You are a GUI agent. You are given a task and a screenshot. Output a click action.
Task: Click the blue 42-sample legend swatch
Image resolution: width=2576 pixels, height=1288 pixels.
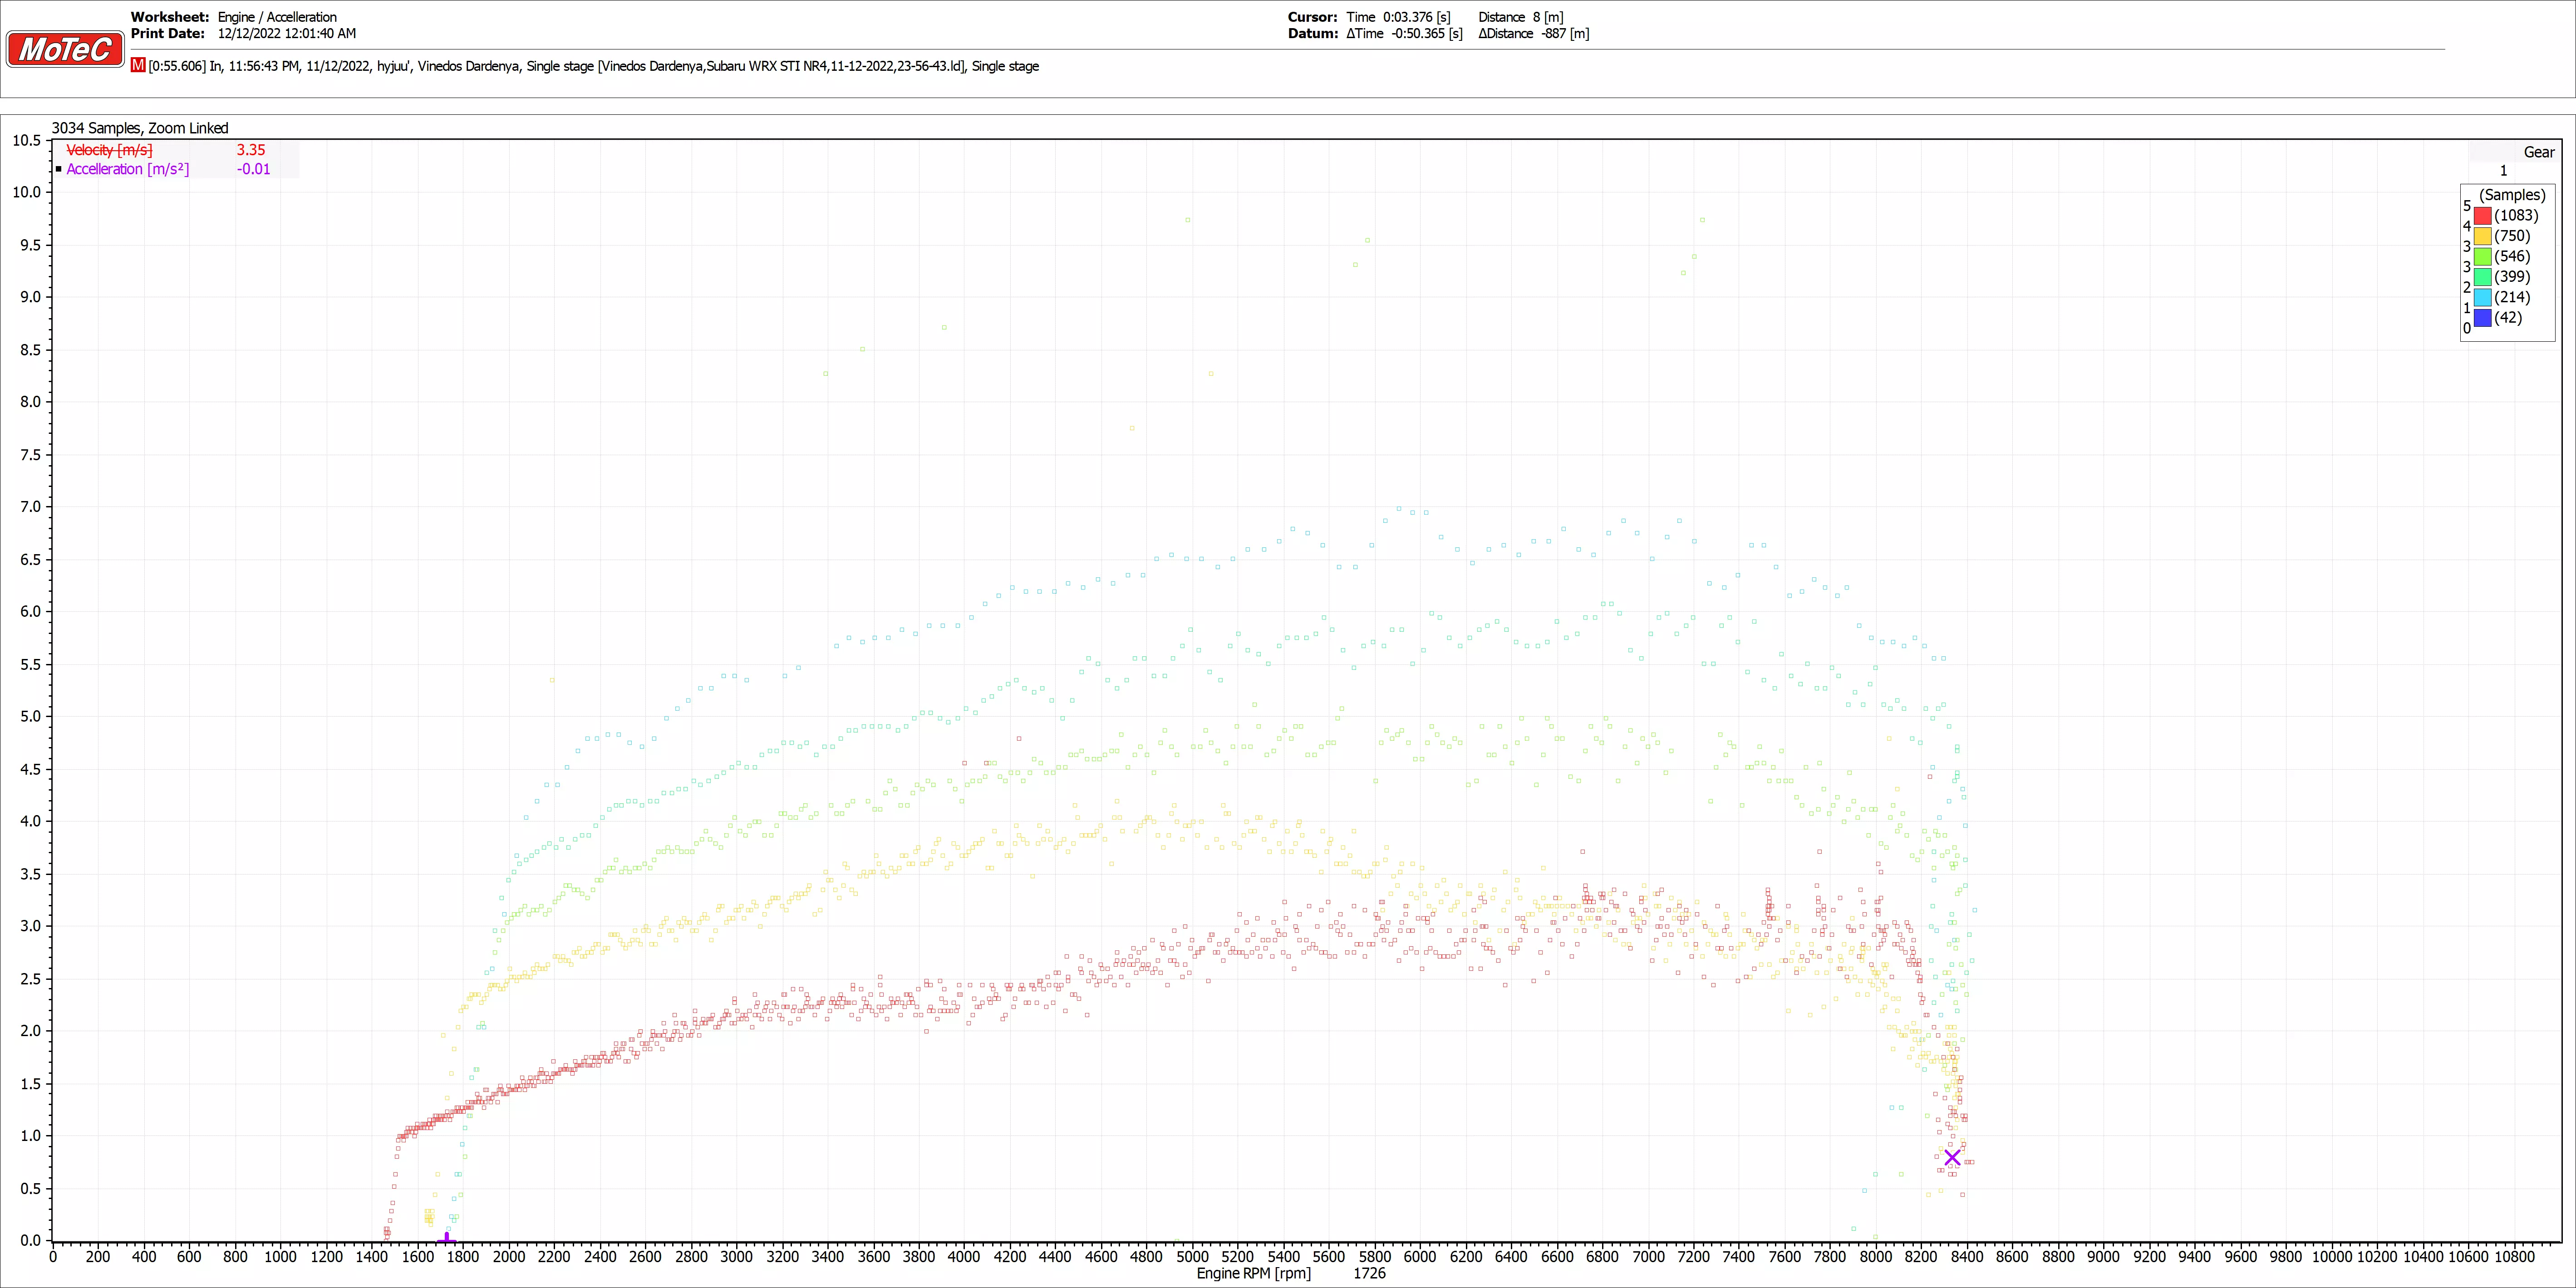[2482, 318]
